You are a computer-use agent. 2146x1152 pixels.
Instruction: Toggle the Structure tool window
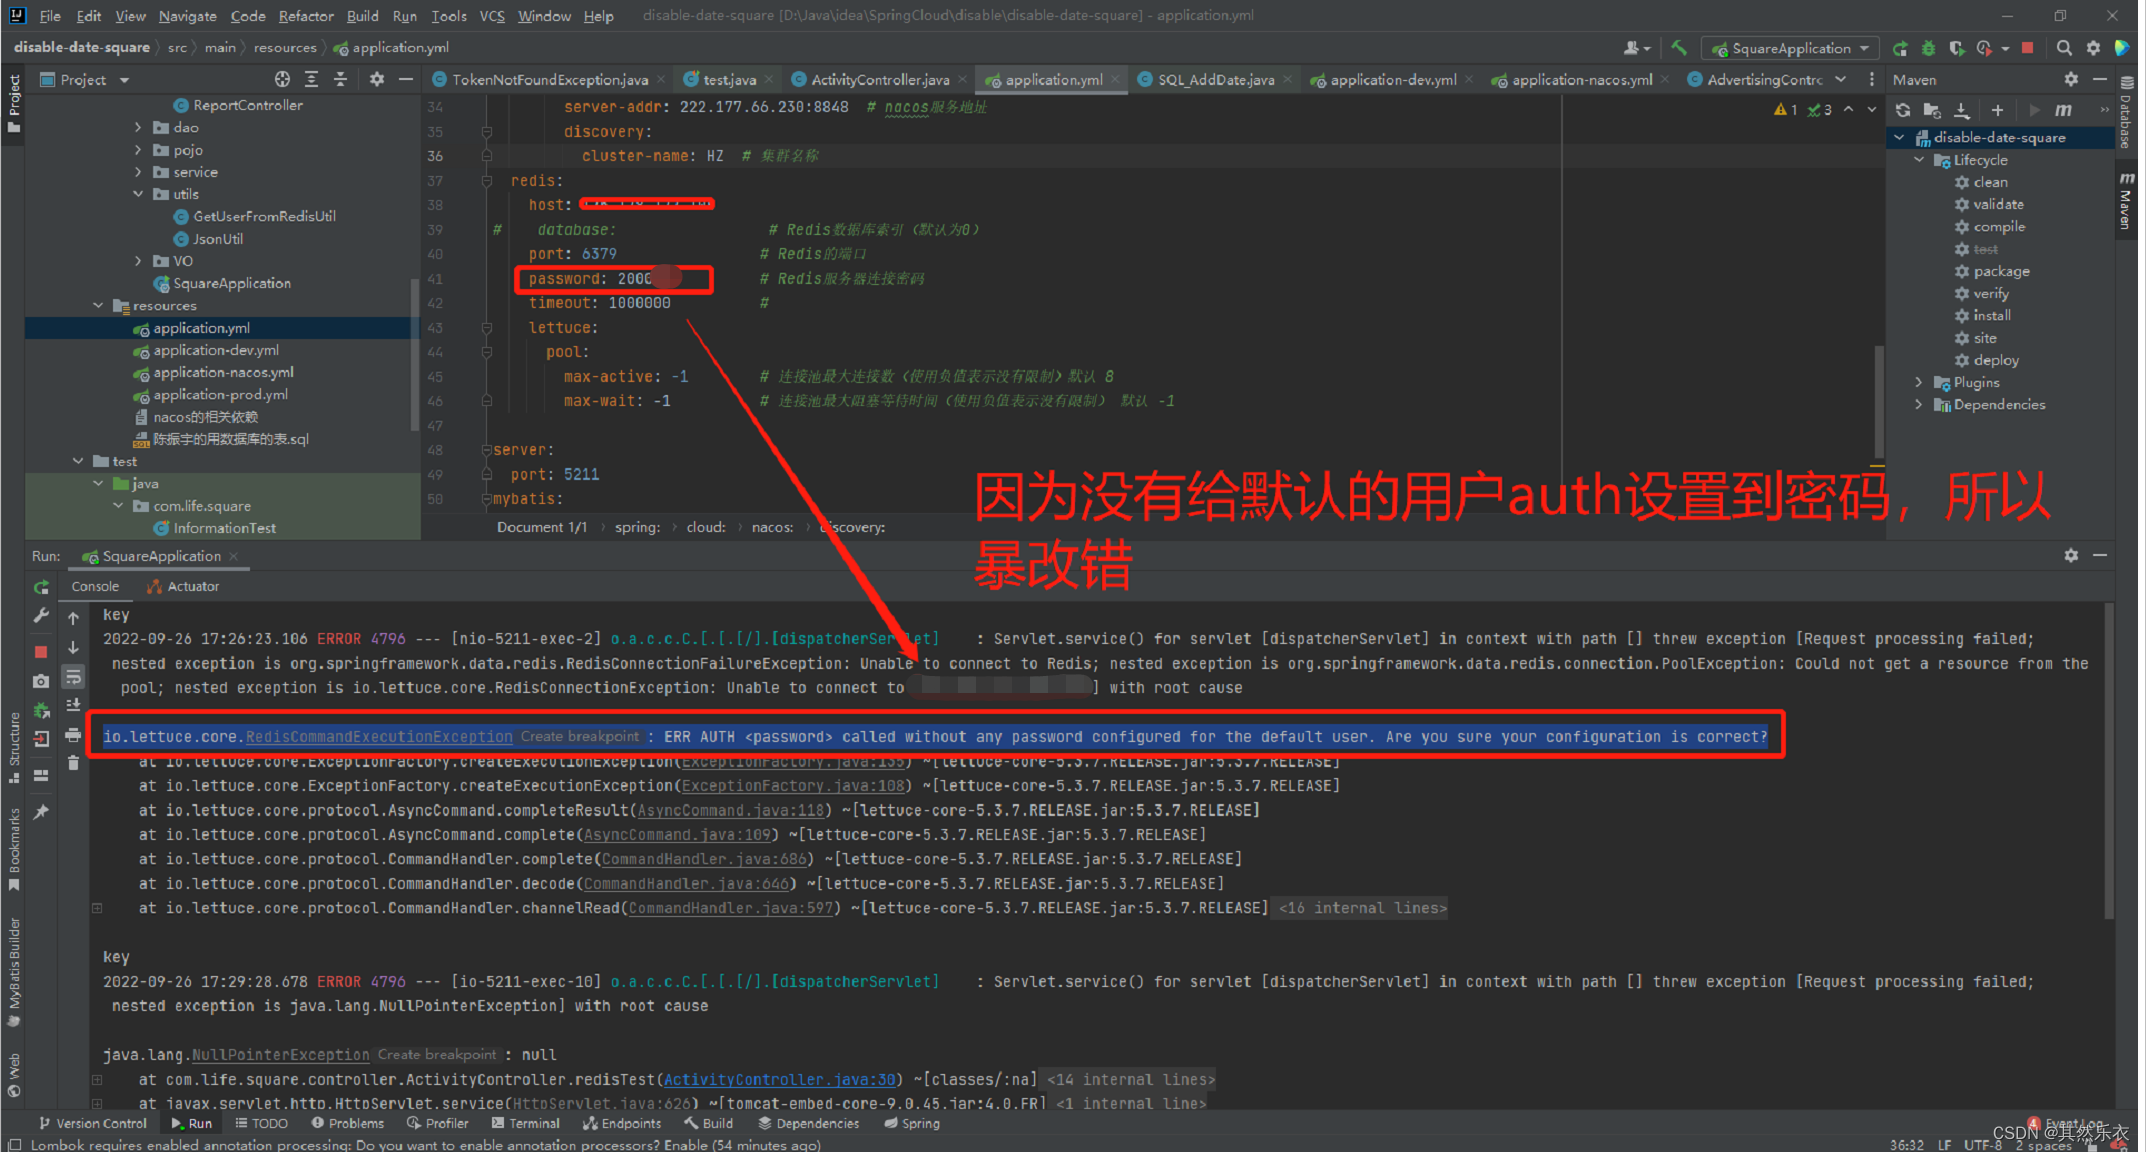click(13, 738)
